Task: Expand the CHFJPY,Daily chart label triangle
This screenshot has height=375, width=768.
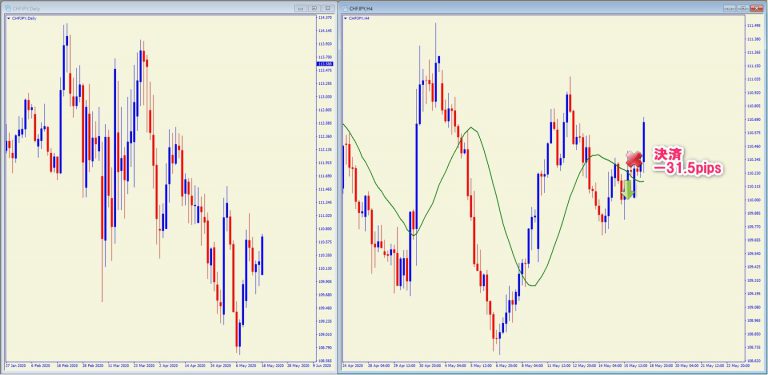Action: point(8,18)
